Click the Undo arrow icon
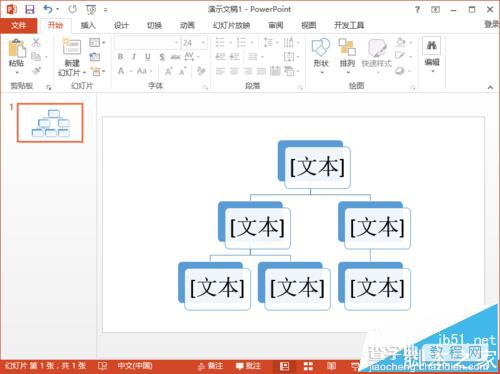The height and width of the screenshot is (374, 500). pos(48,9)
